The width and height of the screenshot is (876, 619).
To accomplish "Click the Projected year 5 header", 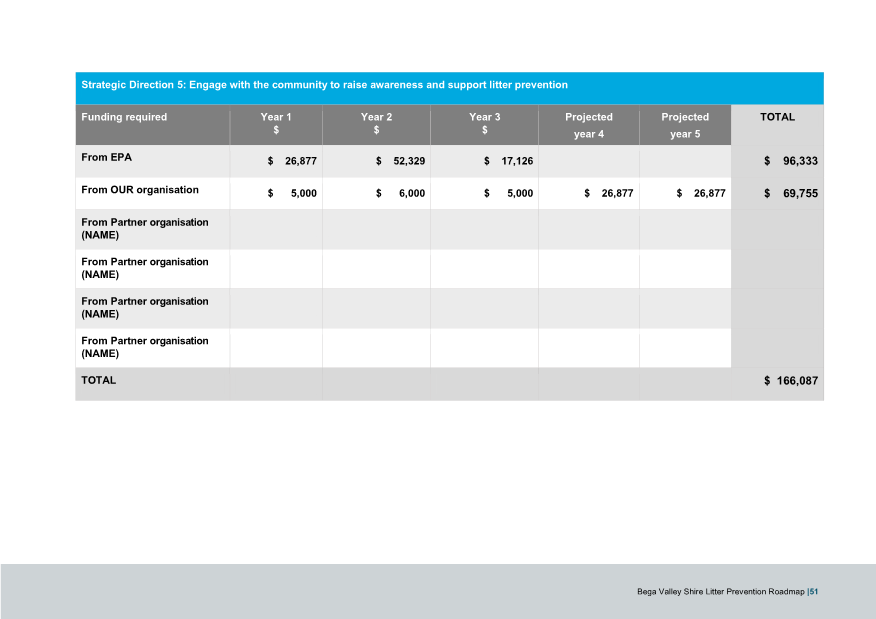I will (x=685, y=123).
